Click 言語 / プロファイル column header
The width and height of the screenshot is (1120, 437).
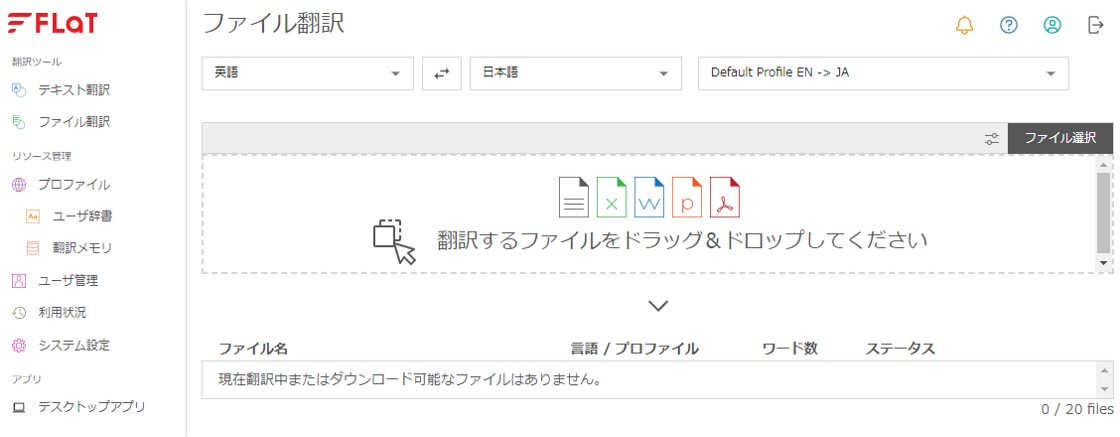[x=634, y=348]
